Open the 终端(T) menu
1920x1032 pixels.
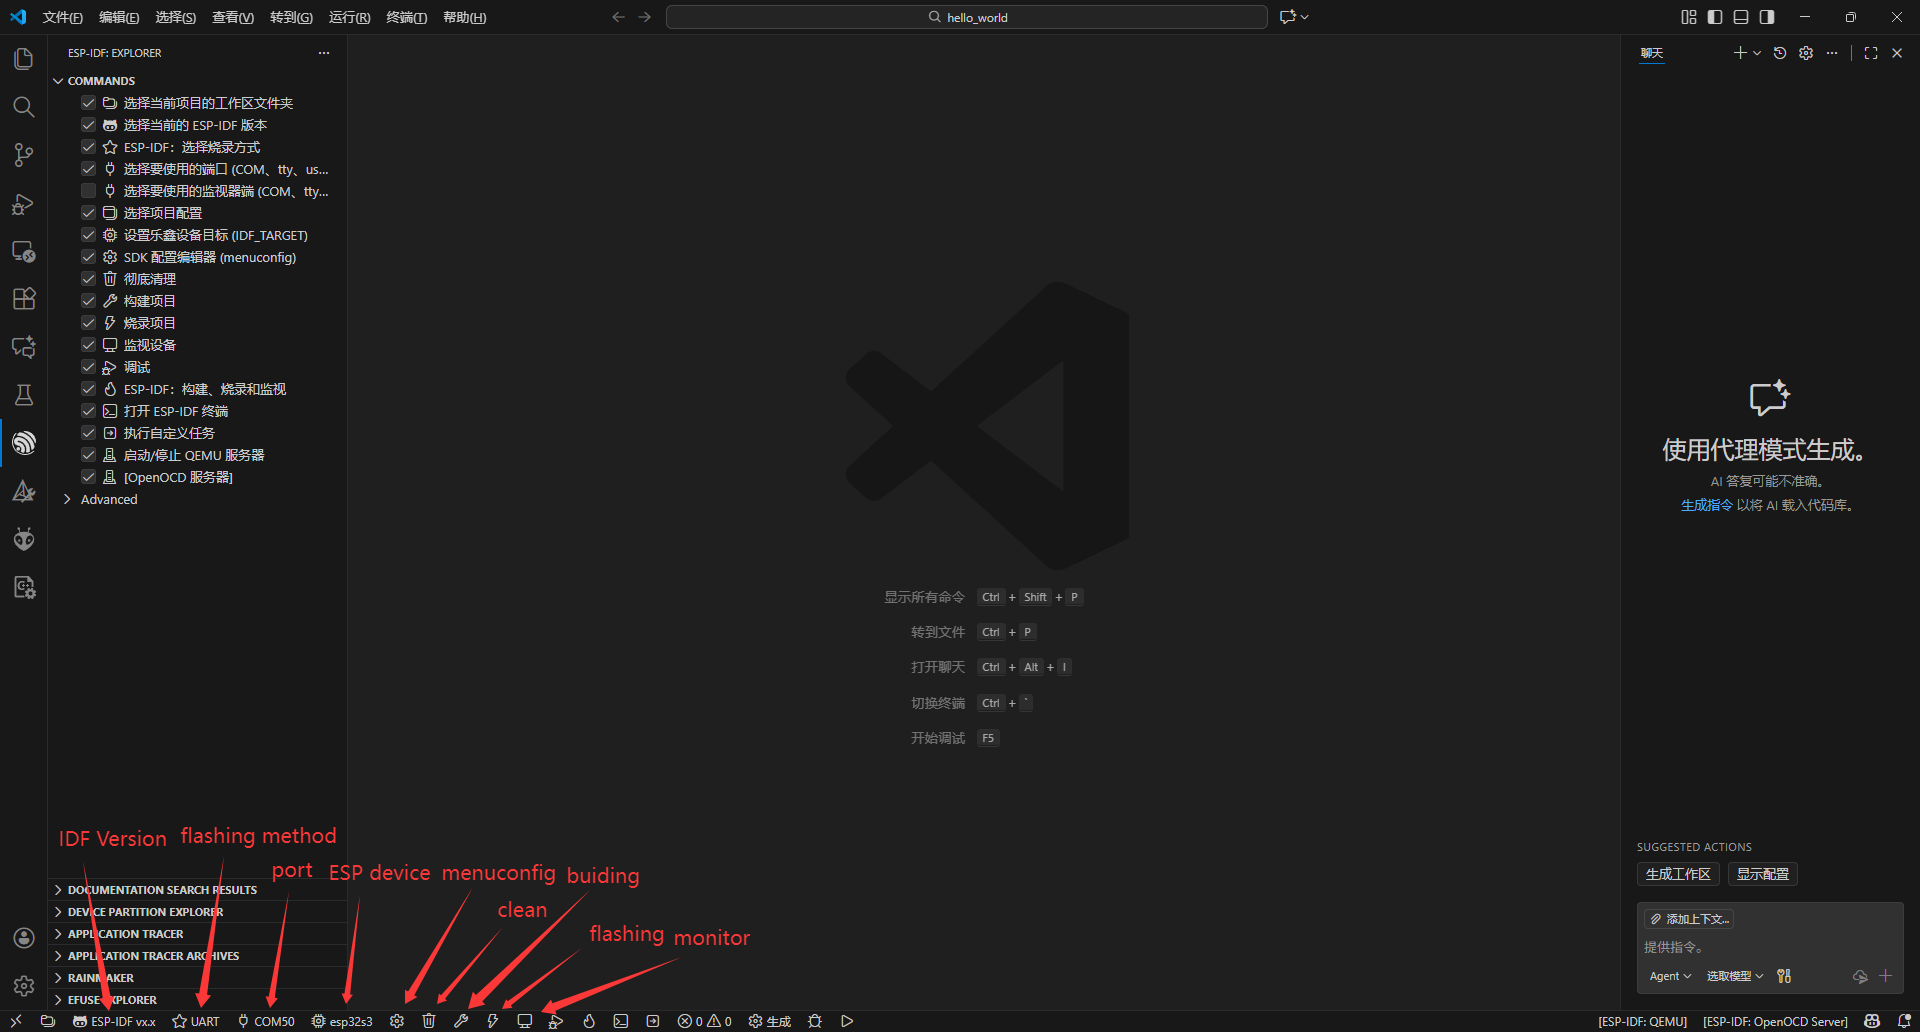point(406,17)
